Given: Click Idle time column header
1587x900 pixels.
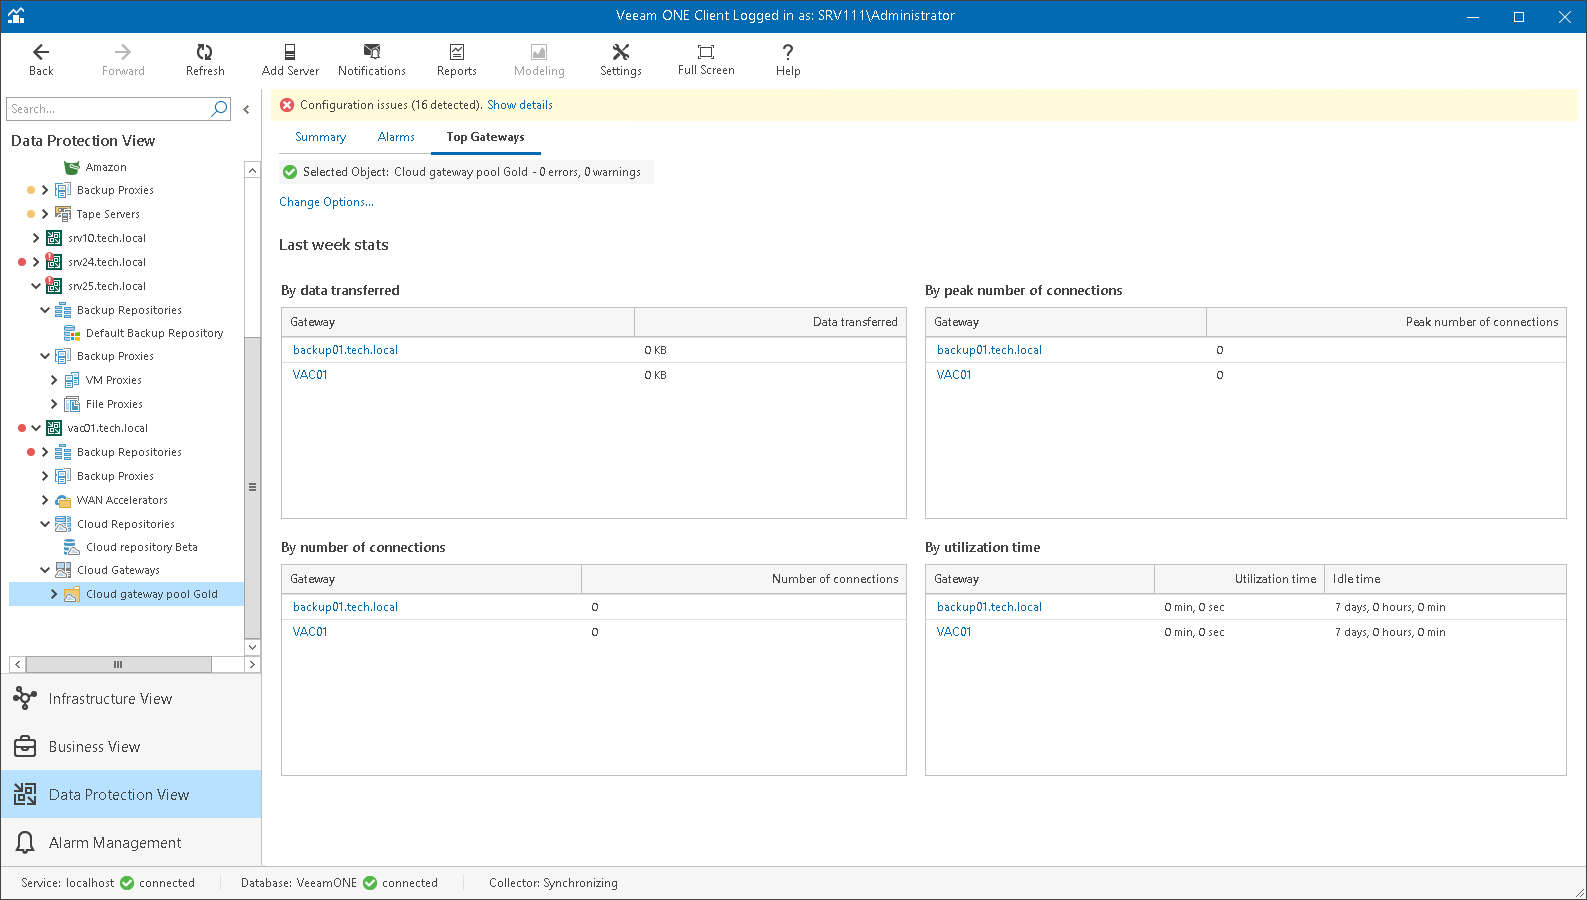Looking at the screenshot, I should (1445, 579).
